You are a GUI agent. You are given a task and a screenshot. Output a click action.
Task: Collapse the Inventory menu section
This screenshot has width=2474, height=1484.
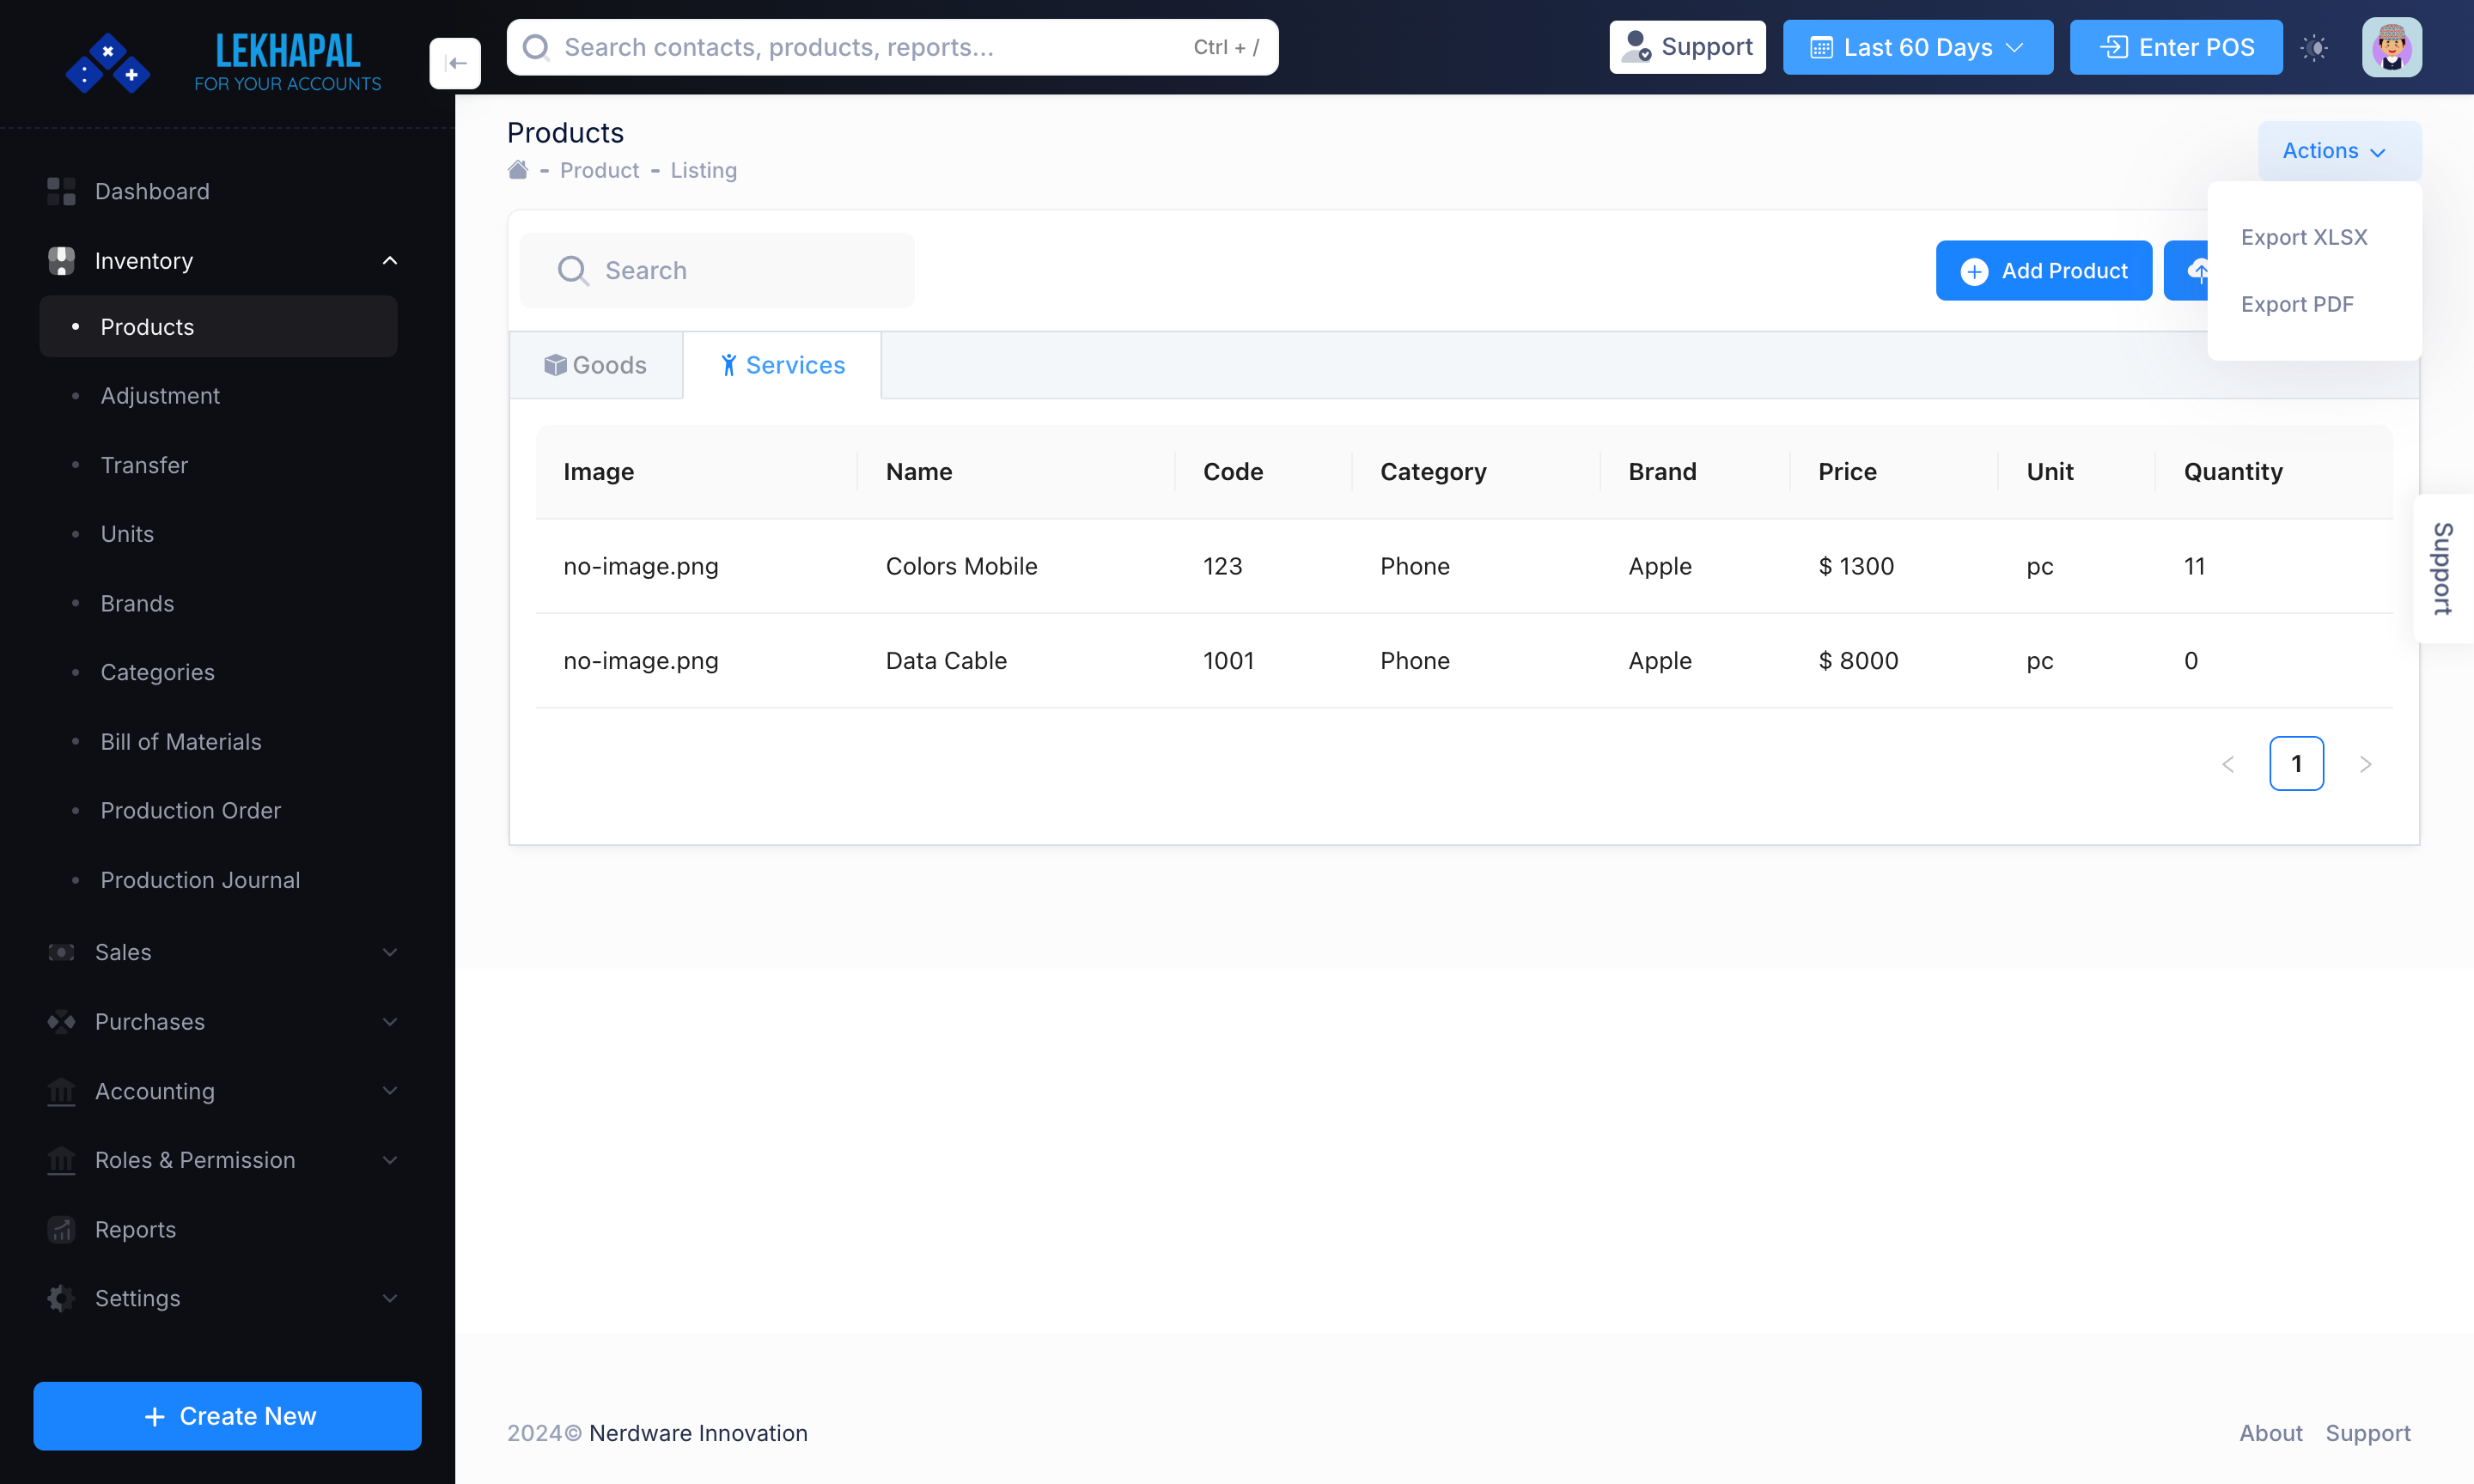pyautogui.click(x=389, y=260)
